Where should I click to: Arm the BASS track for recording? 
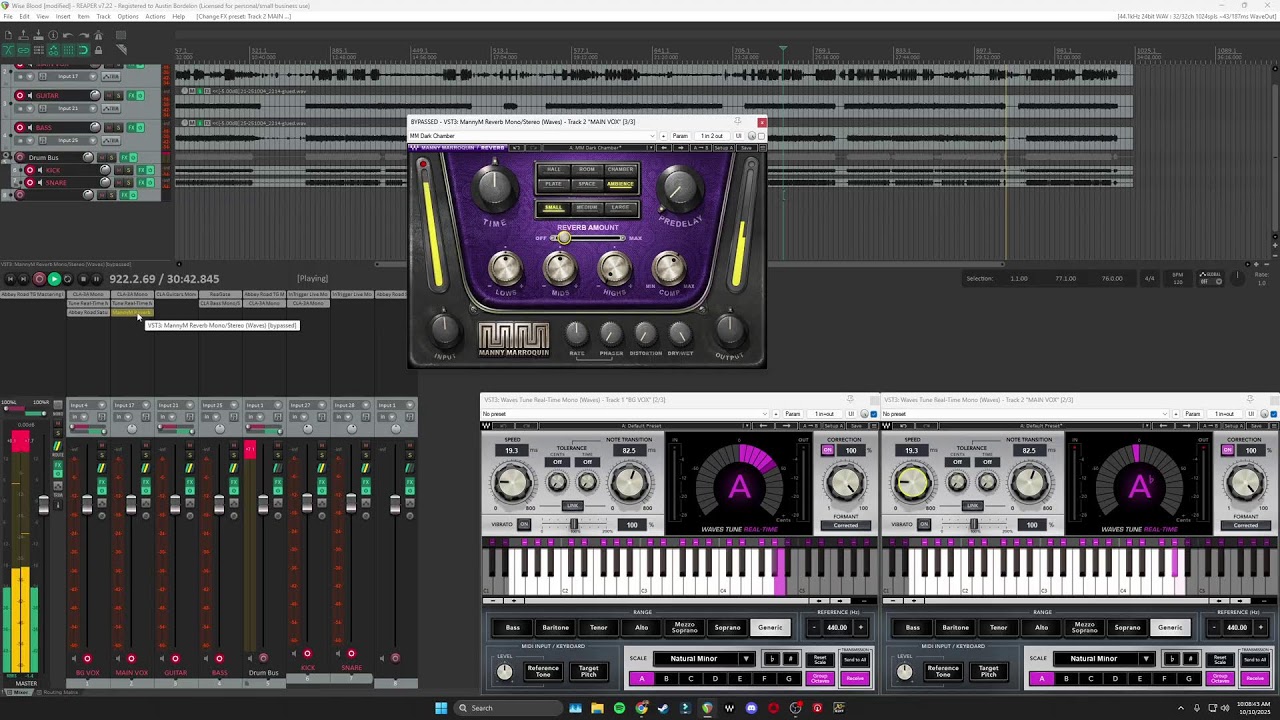pos(20,128)
